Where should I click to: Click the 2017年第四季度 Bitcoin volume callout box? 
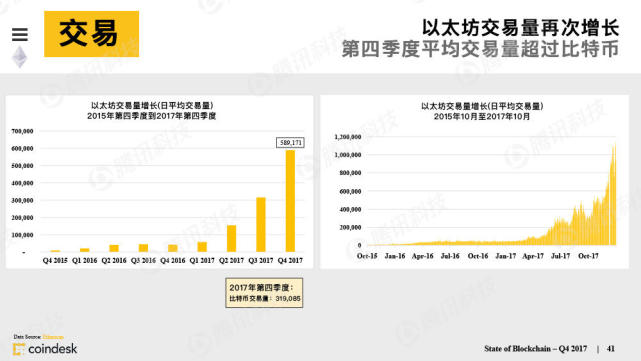click(x=264, y=293)
